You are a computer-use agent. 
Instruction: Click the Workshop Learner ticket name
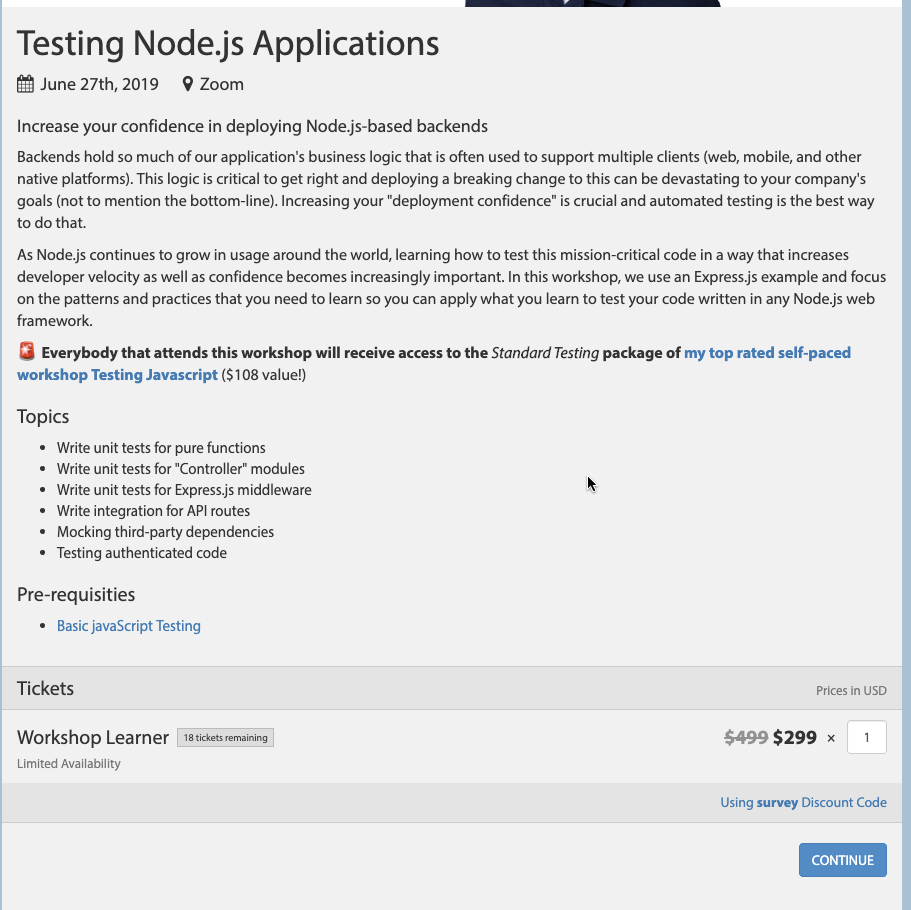point(93,738)
